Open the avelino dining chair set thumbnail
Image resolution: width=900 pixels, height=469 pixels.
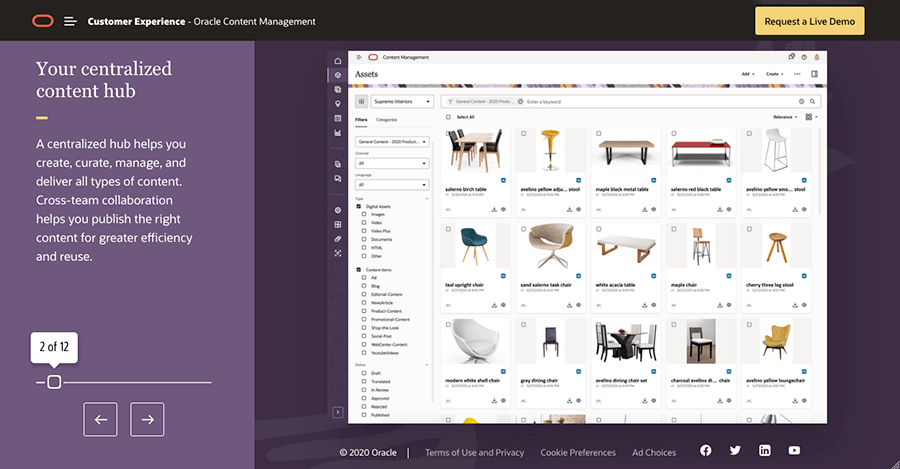[x=626, y=342]
